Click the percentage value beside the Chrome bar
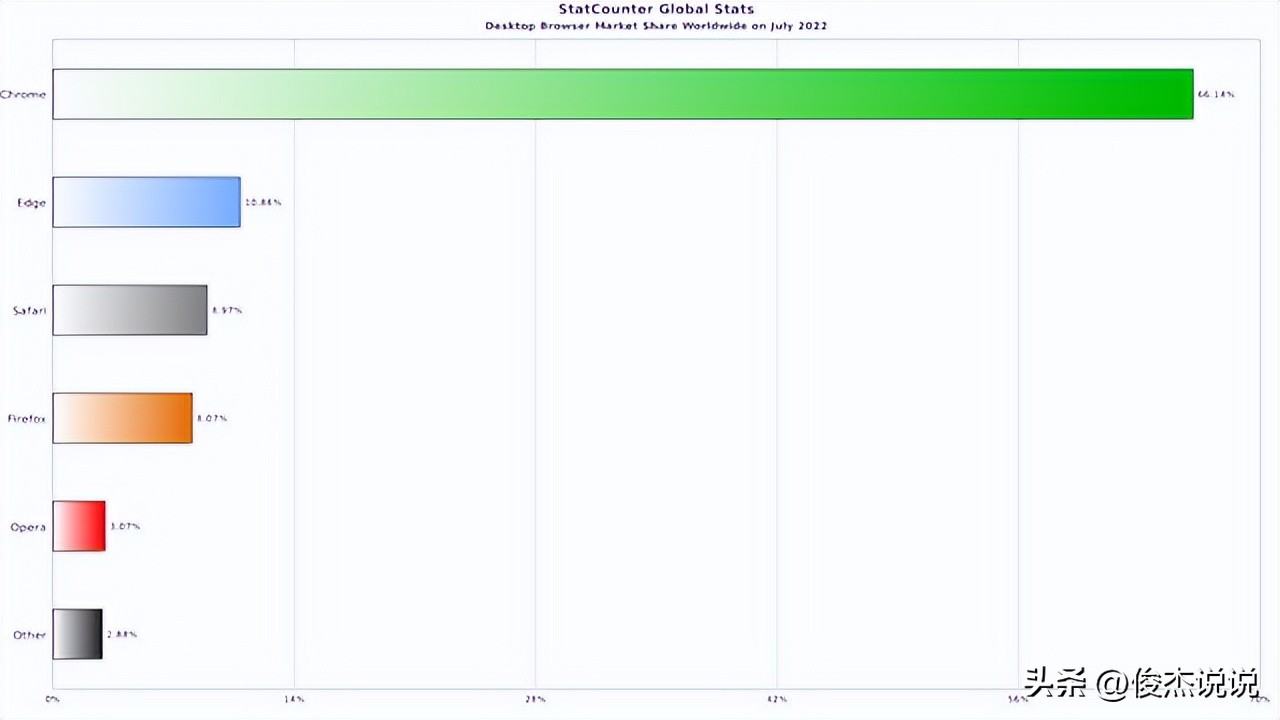 [x=1216, y=95]
